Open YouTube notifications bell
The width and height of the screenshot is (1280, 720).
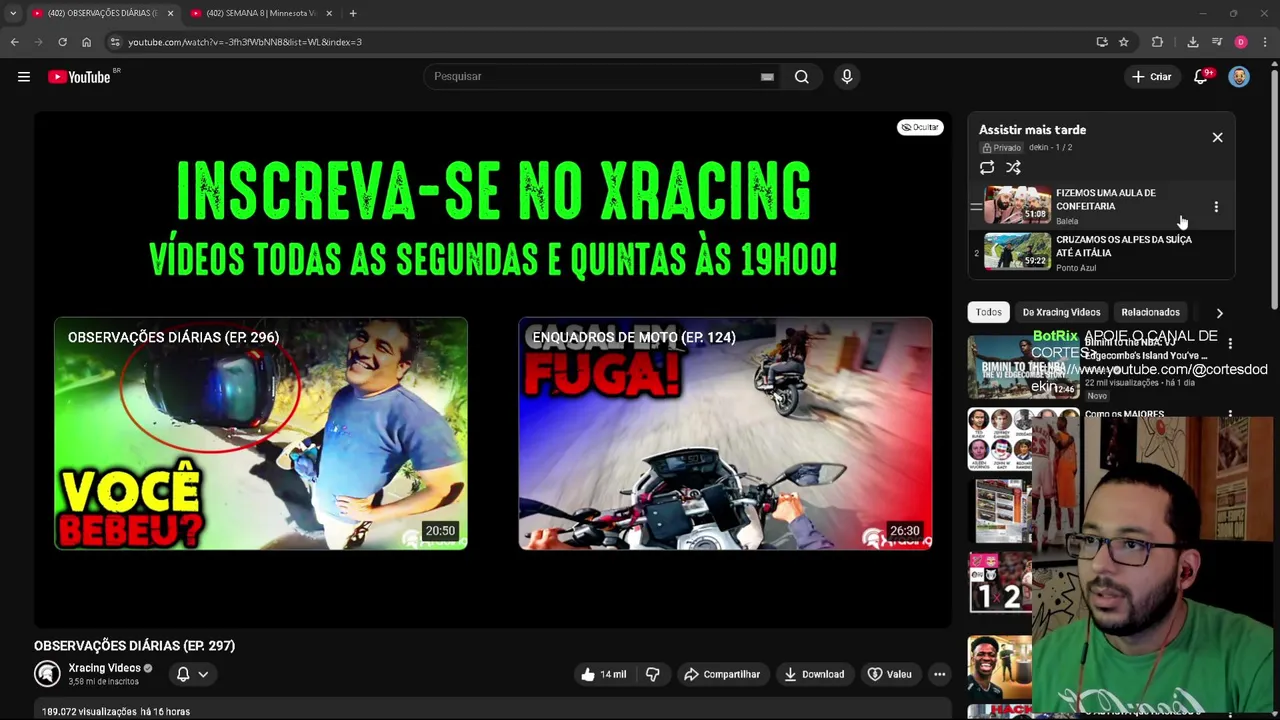[x=1201, y=77]
